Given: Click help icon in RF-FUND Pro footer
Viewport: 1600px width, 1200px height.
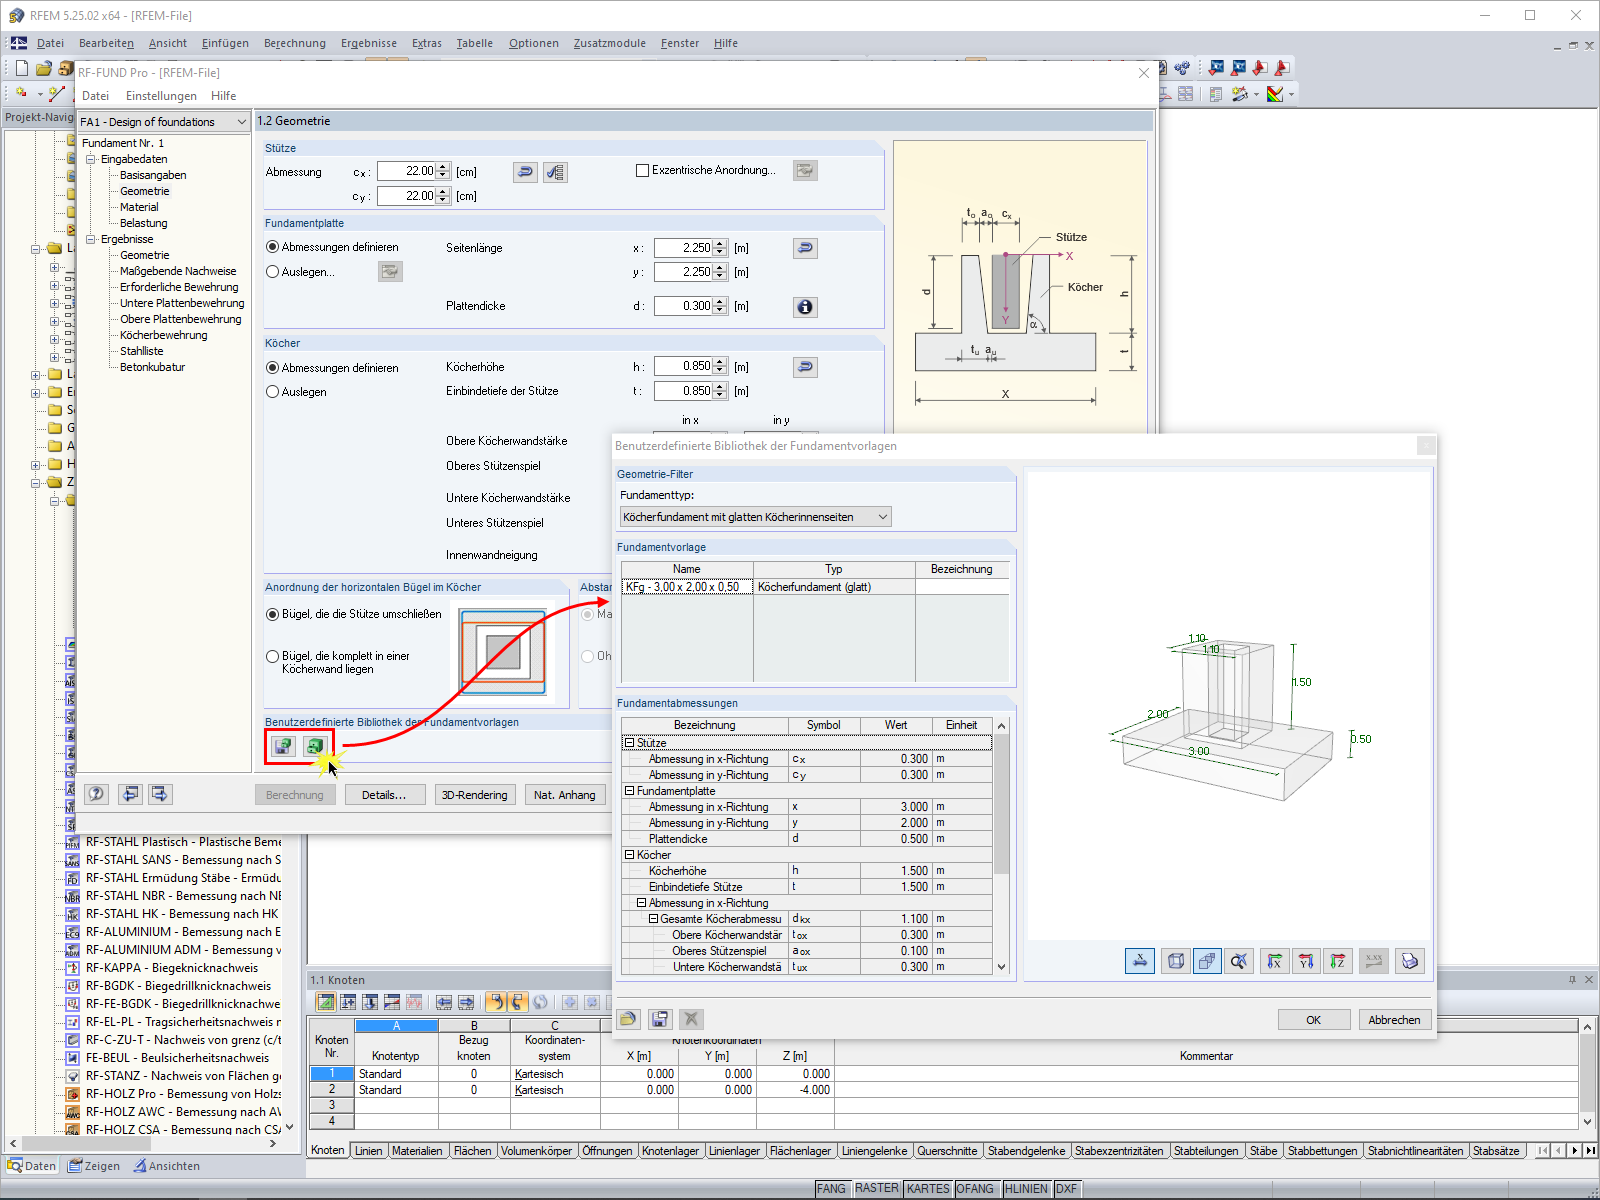Looking at the screenshot, I should [x=96, y=794].
